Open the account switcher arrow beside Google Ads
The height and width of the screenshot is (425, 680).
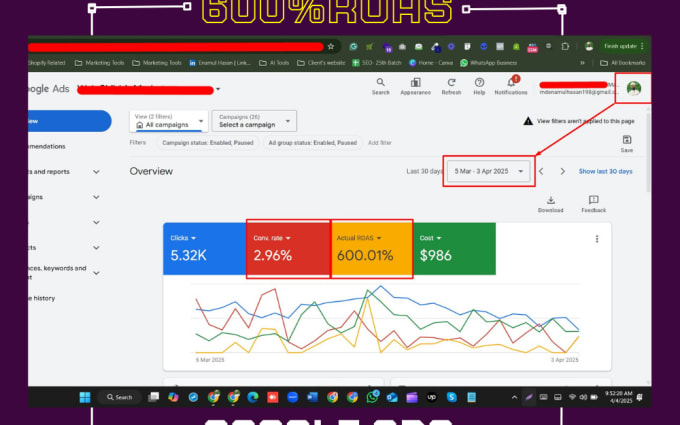click(218, 89)
